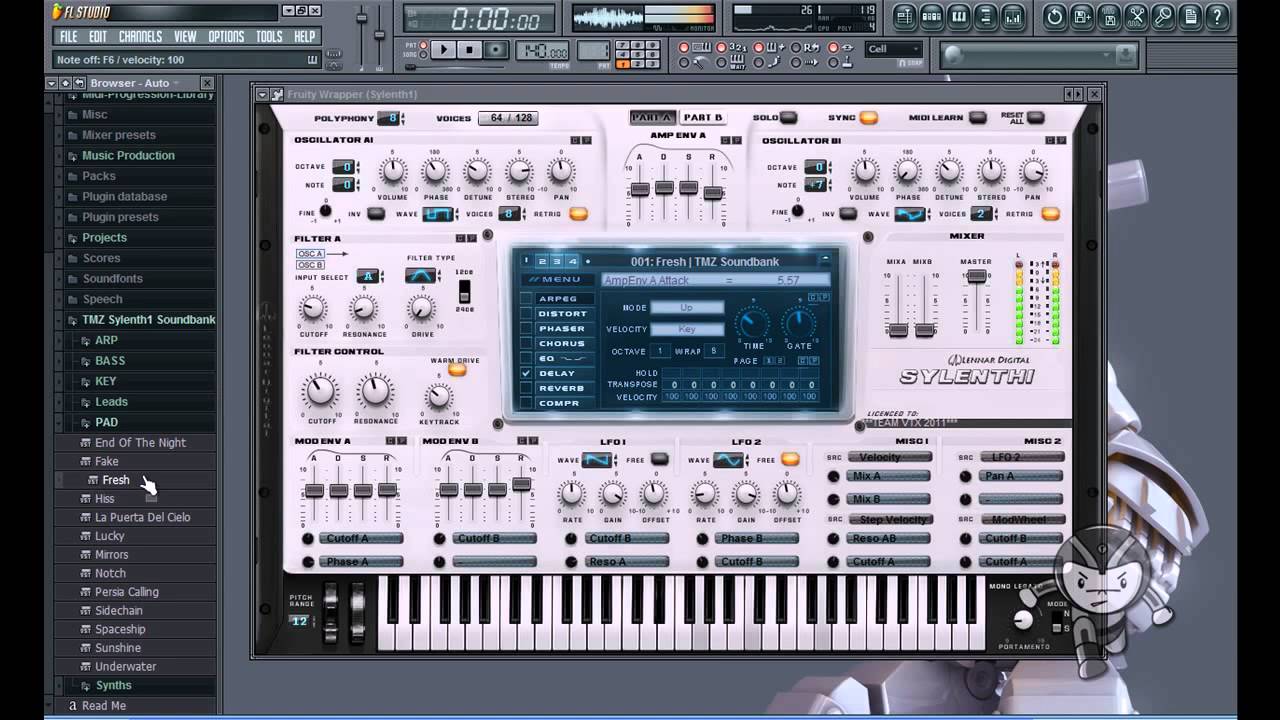The height and width of the screenshot is (720, 1280).
Task: Switch to Sylenth1 PART A
Action: point(653,118)
